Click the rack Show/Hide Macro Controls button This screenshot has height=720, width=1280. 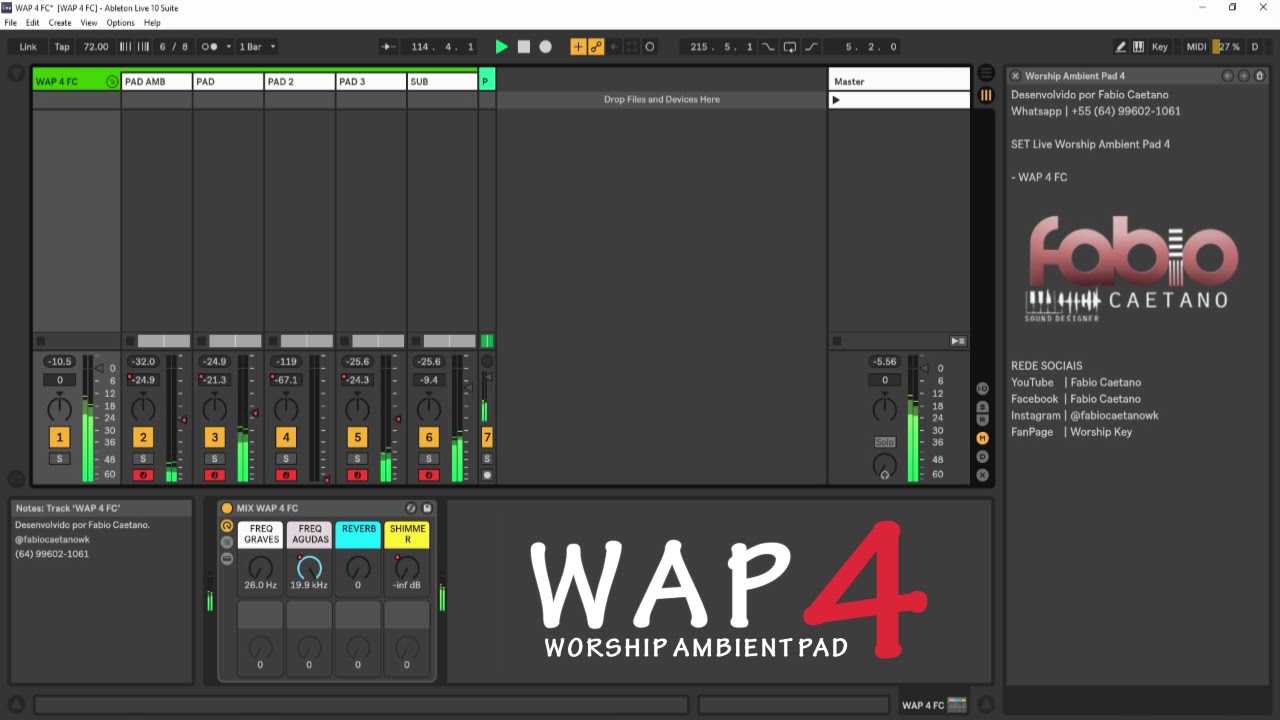point(227,526)
